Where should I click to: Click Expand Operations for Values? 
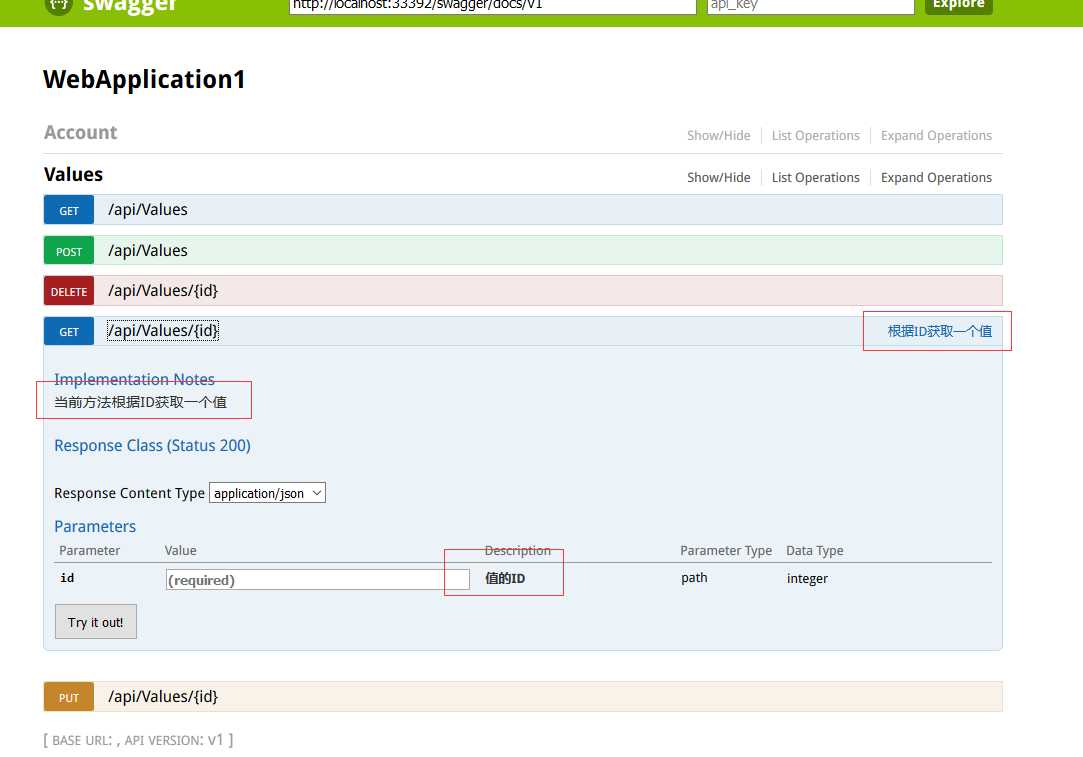[936, 178]
